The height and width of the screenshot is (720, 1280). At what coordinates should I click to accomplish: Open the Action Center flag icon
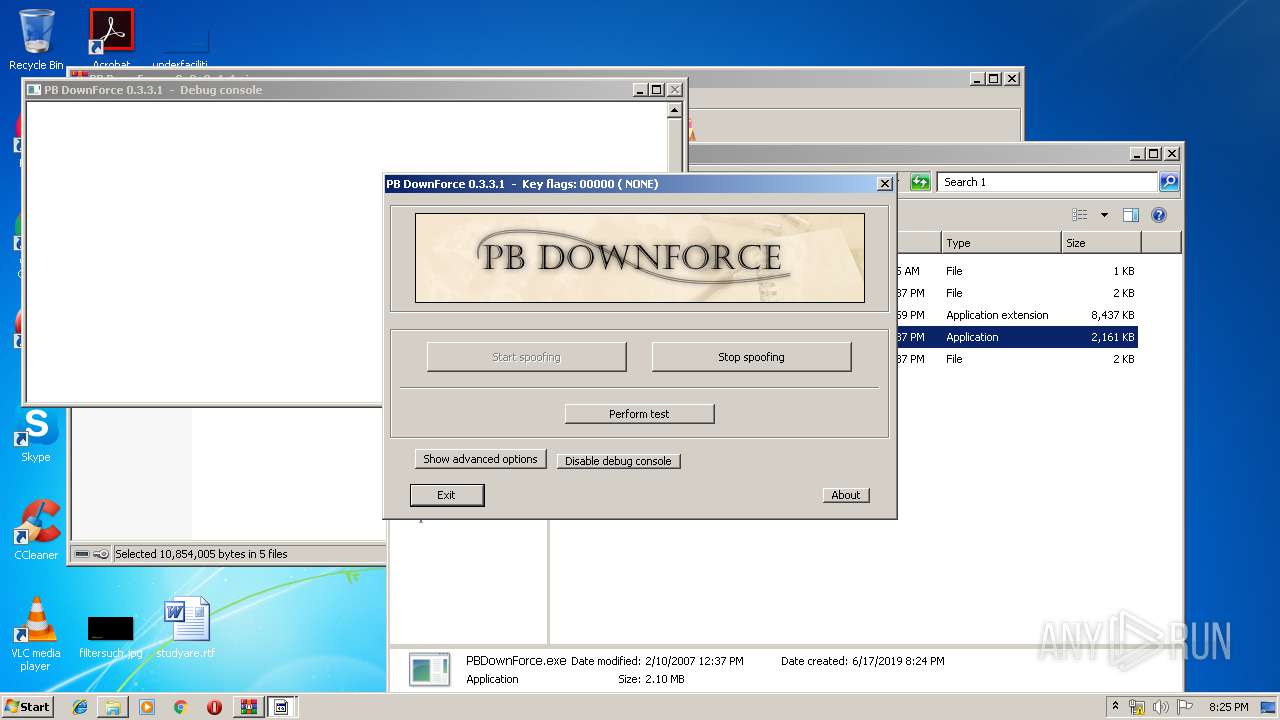1183,707
